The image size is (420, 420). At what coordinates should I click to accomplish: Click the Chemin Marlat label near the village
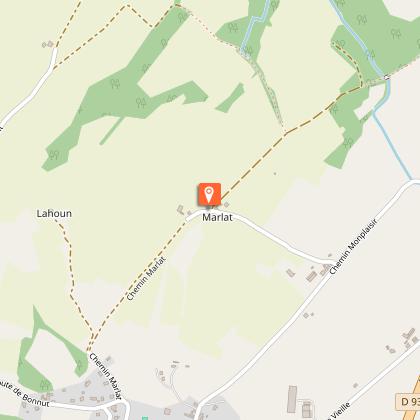(x=106, y=376)
